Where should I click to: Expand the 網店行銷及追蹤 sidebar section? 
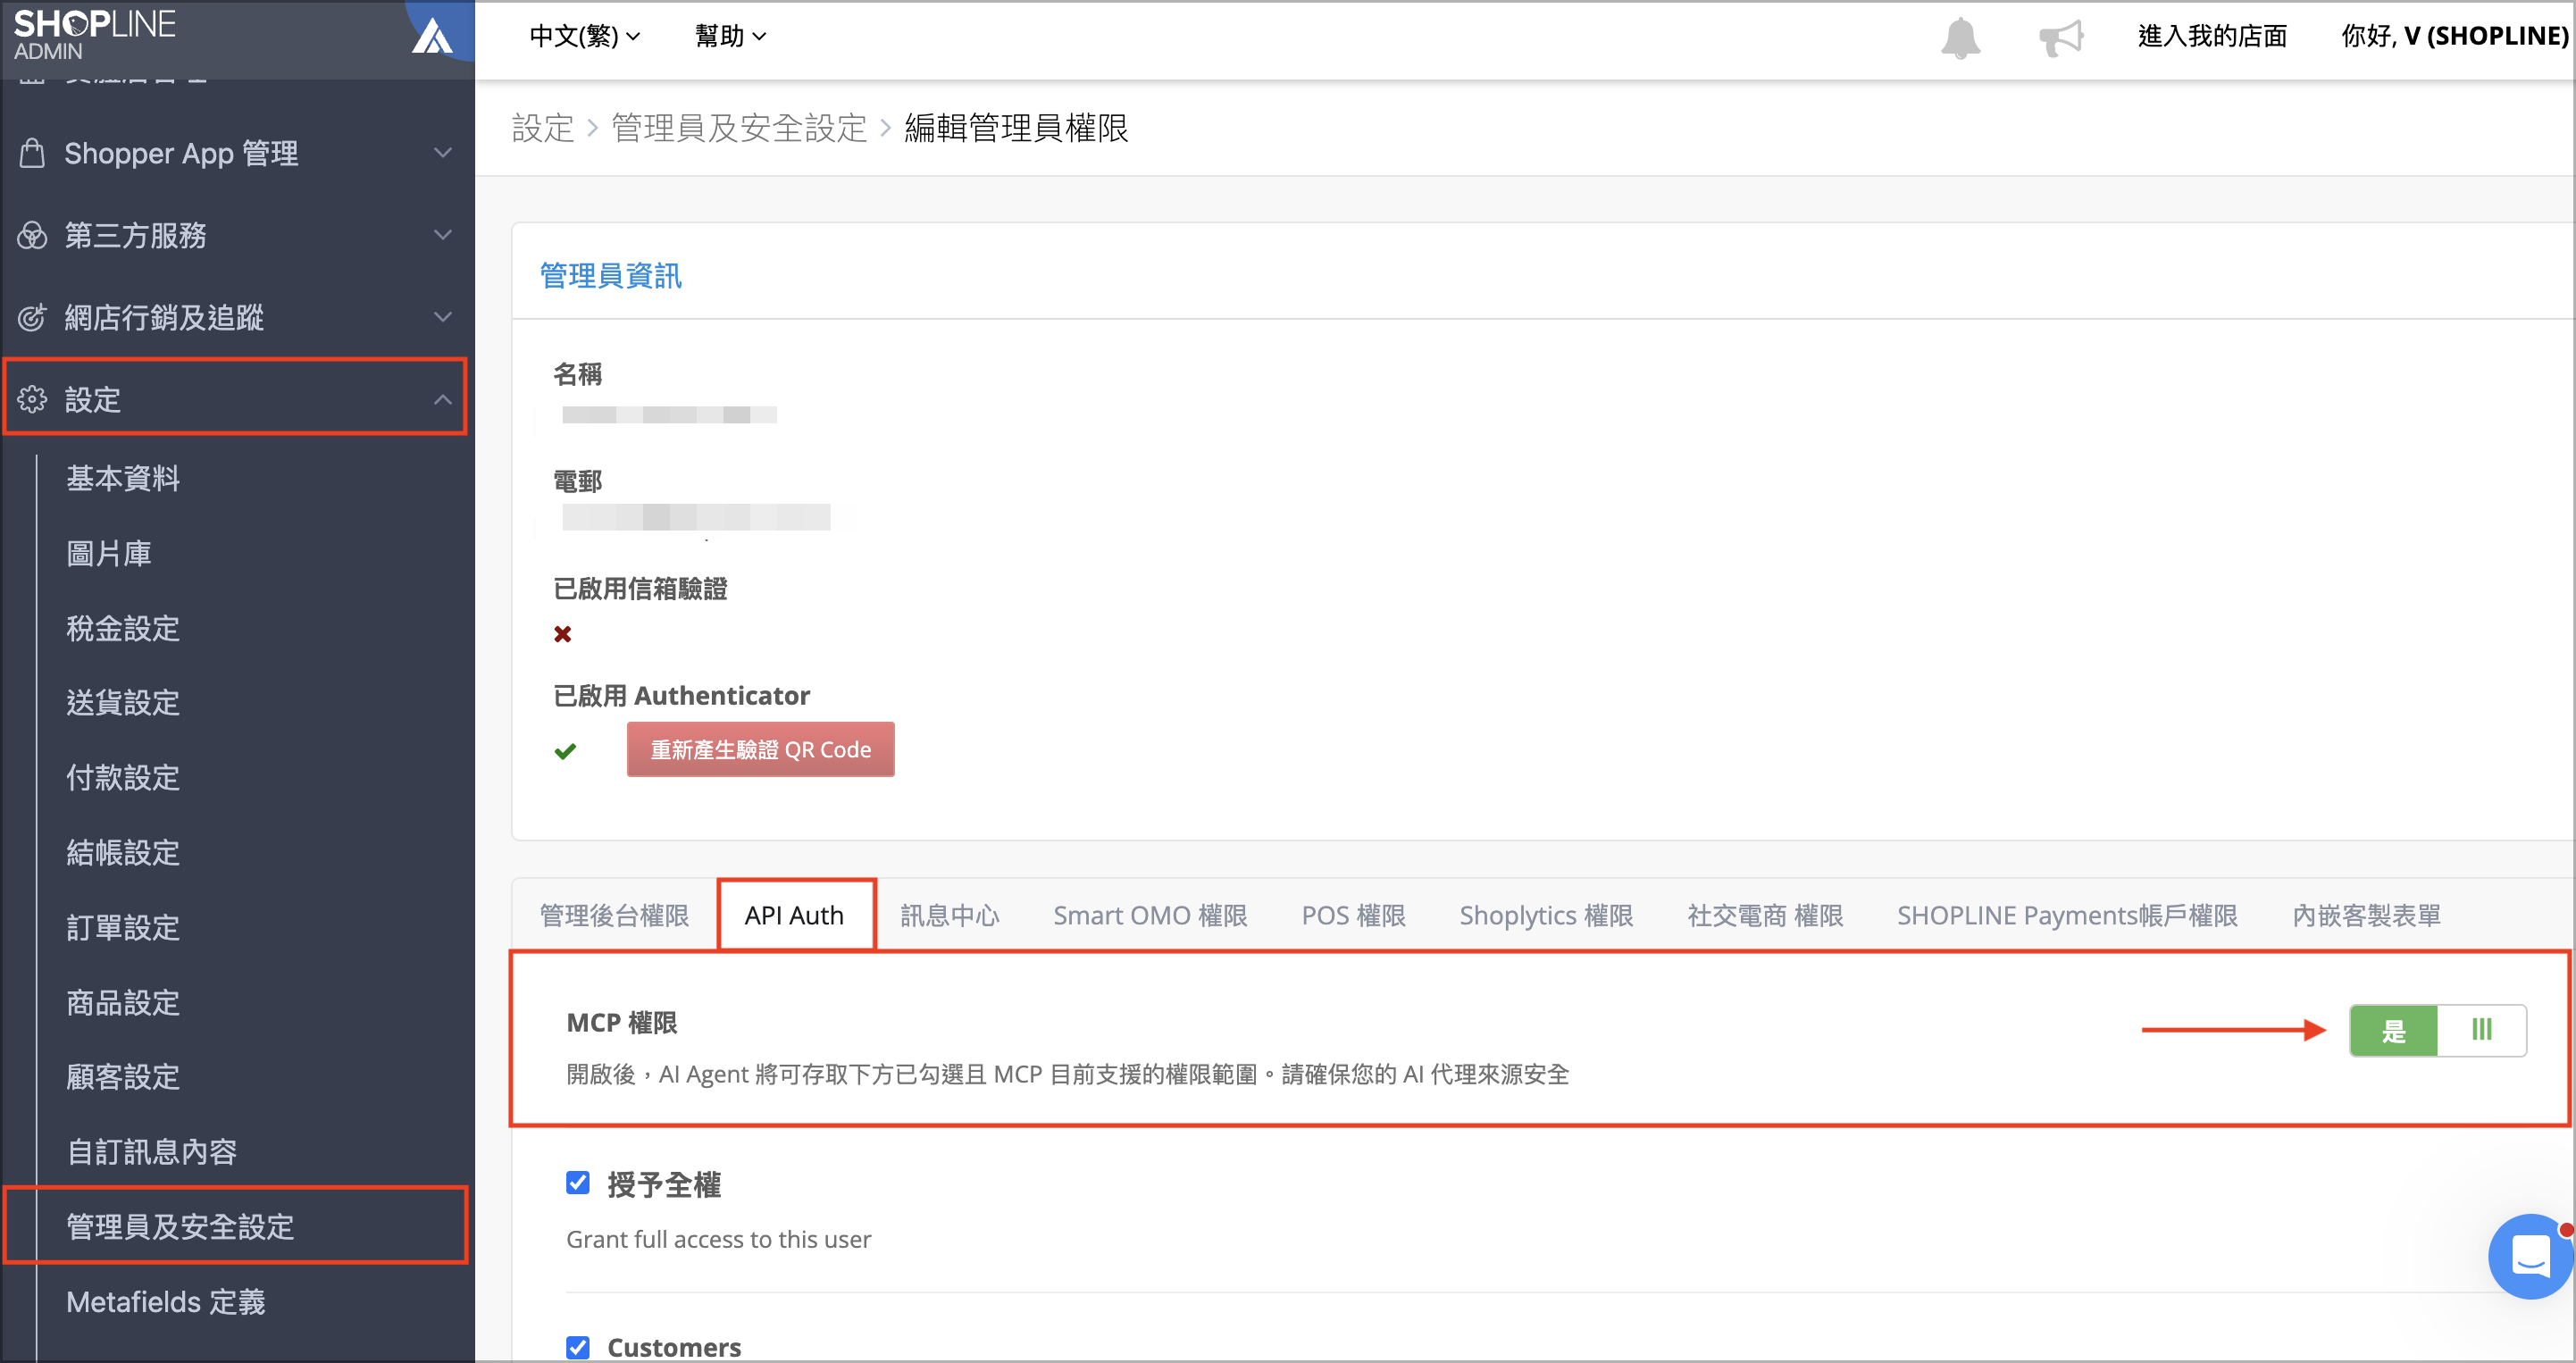(236, 317)
